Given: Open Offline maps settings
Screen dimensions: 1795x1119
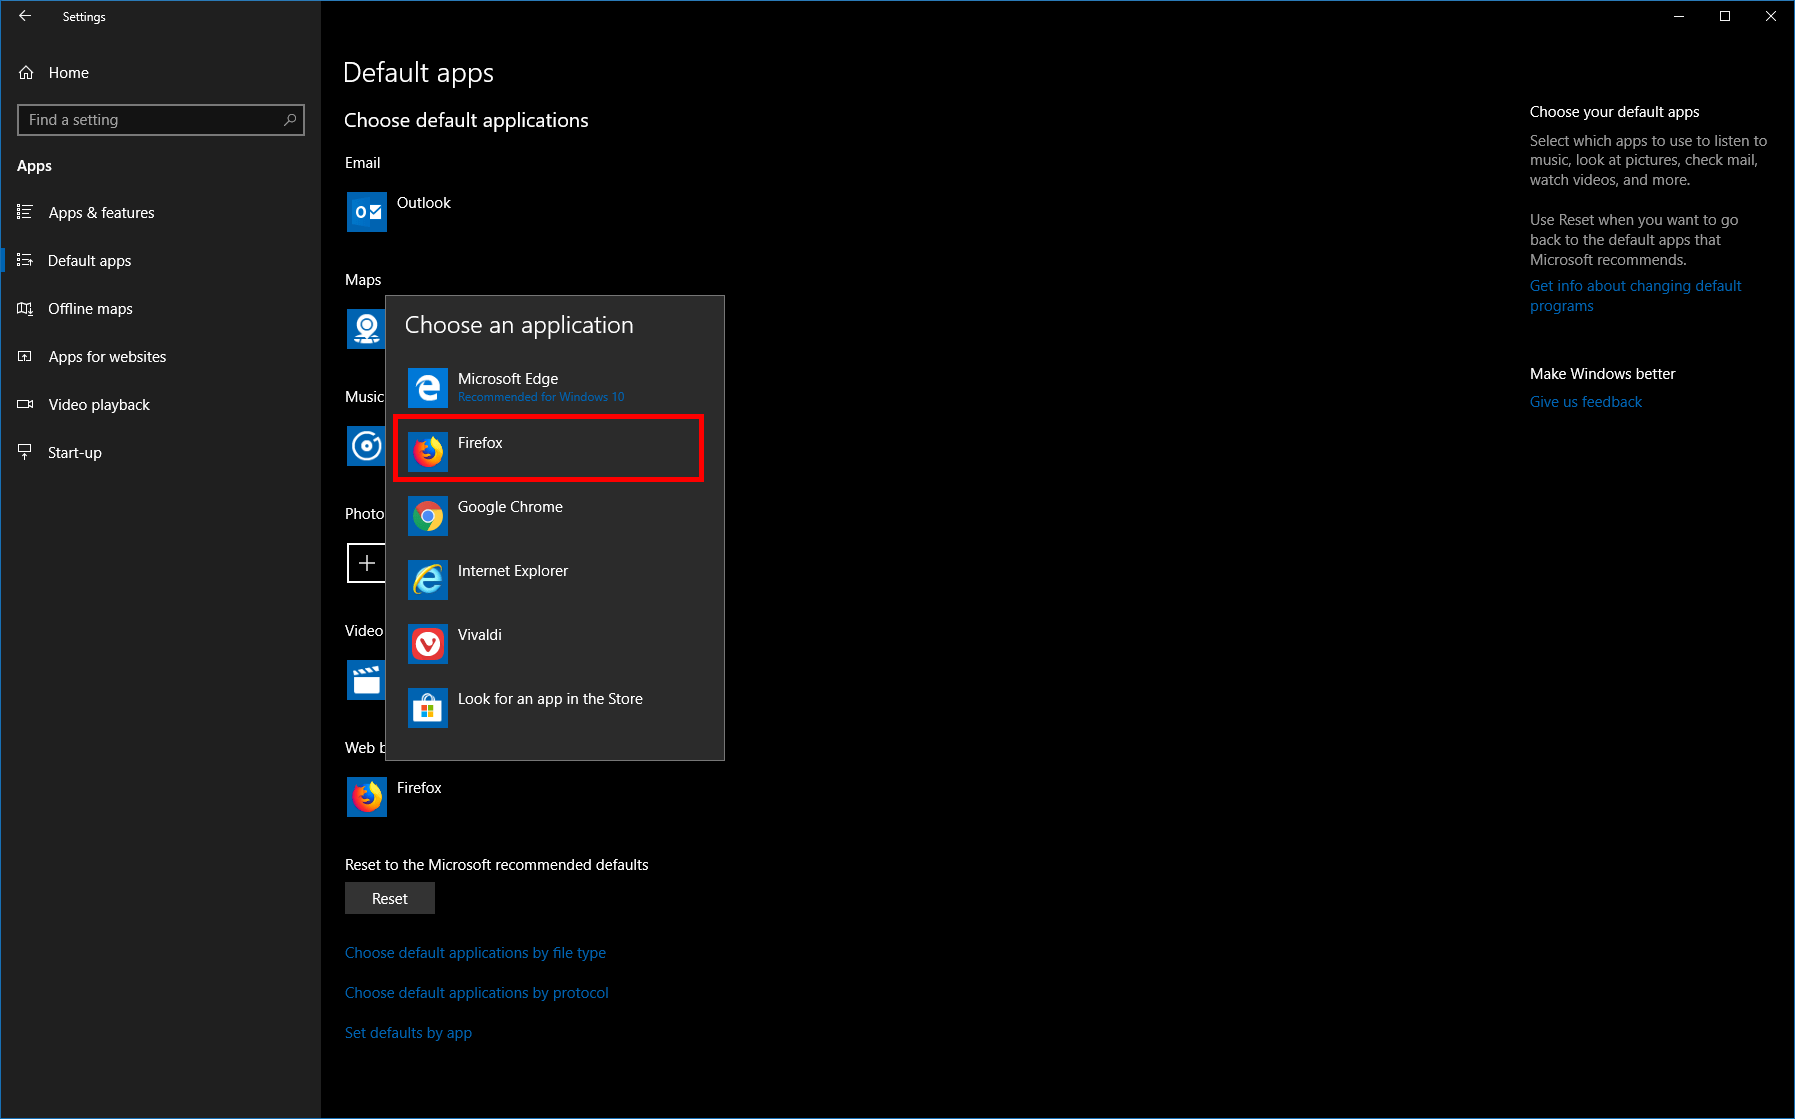Looking at the screenshot, I should pos(160,308).
